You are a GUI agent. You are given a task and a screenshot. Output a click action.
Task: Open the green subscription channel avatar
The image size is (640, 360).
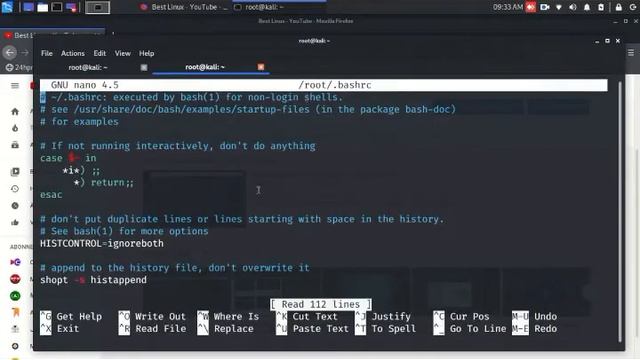click(15, 296)
